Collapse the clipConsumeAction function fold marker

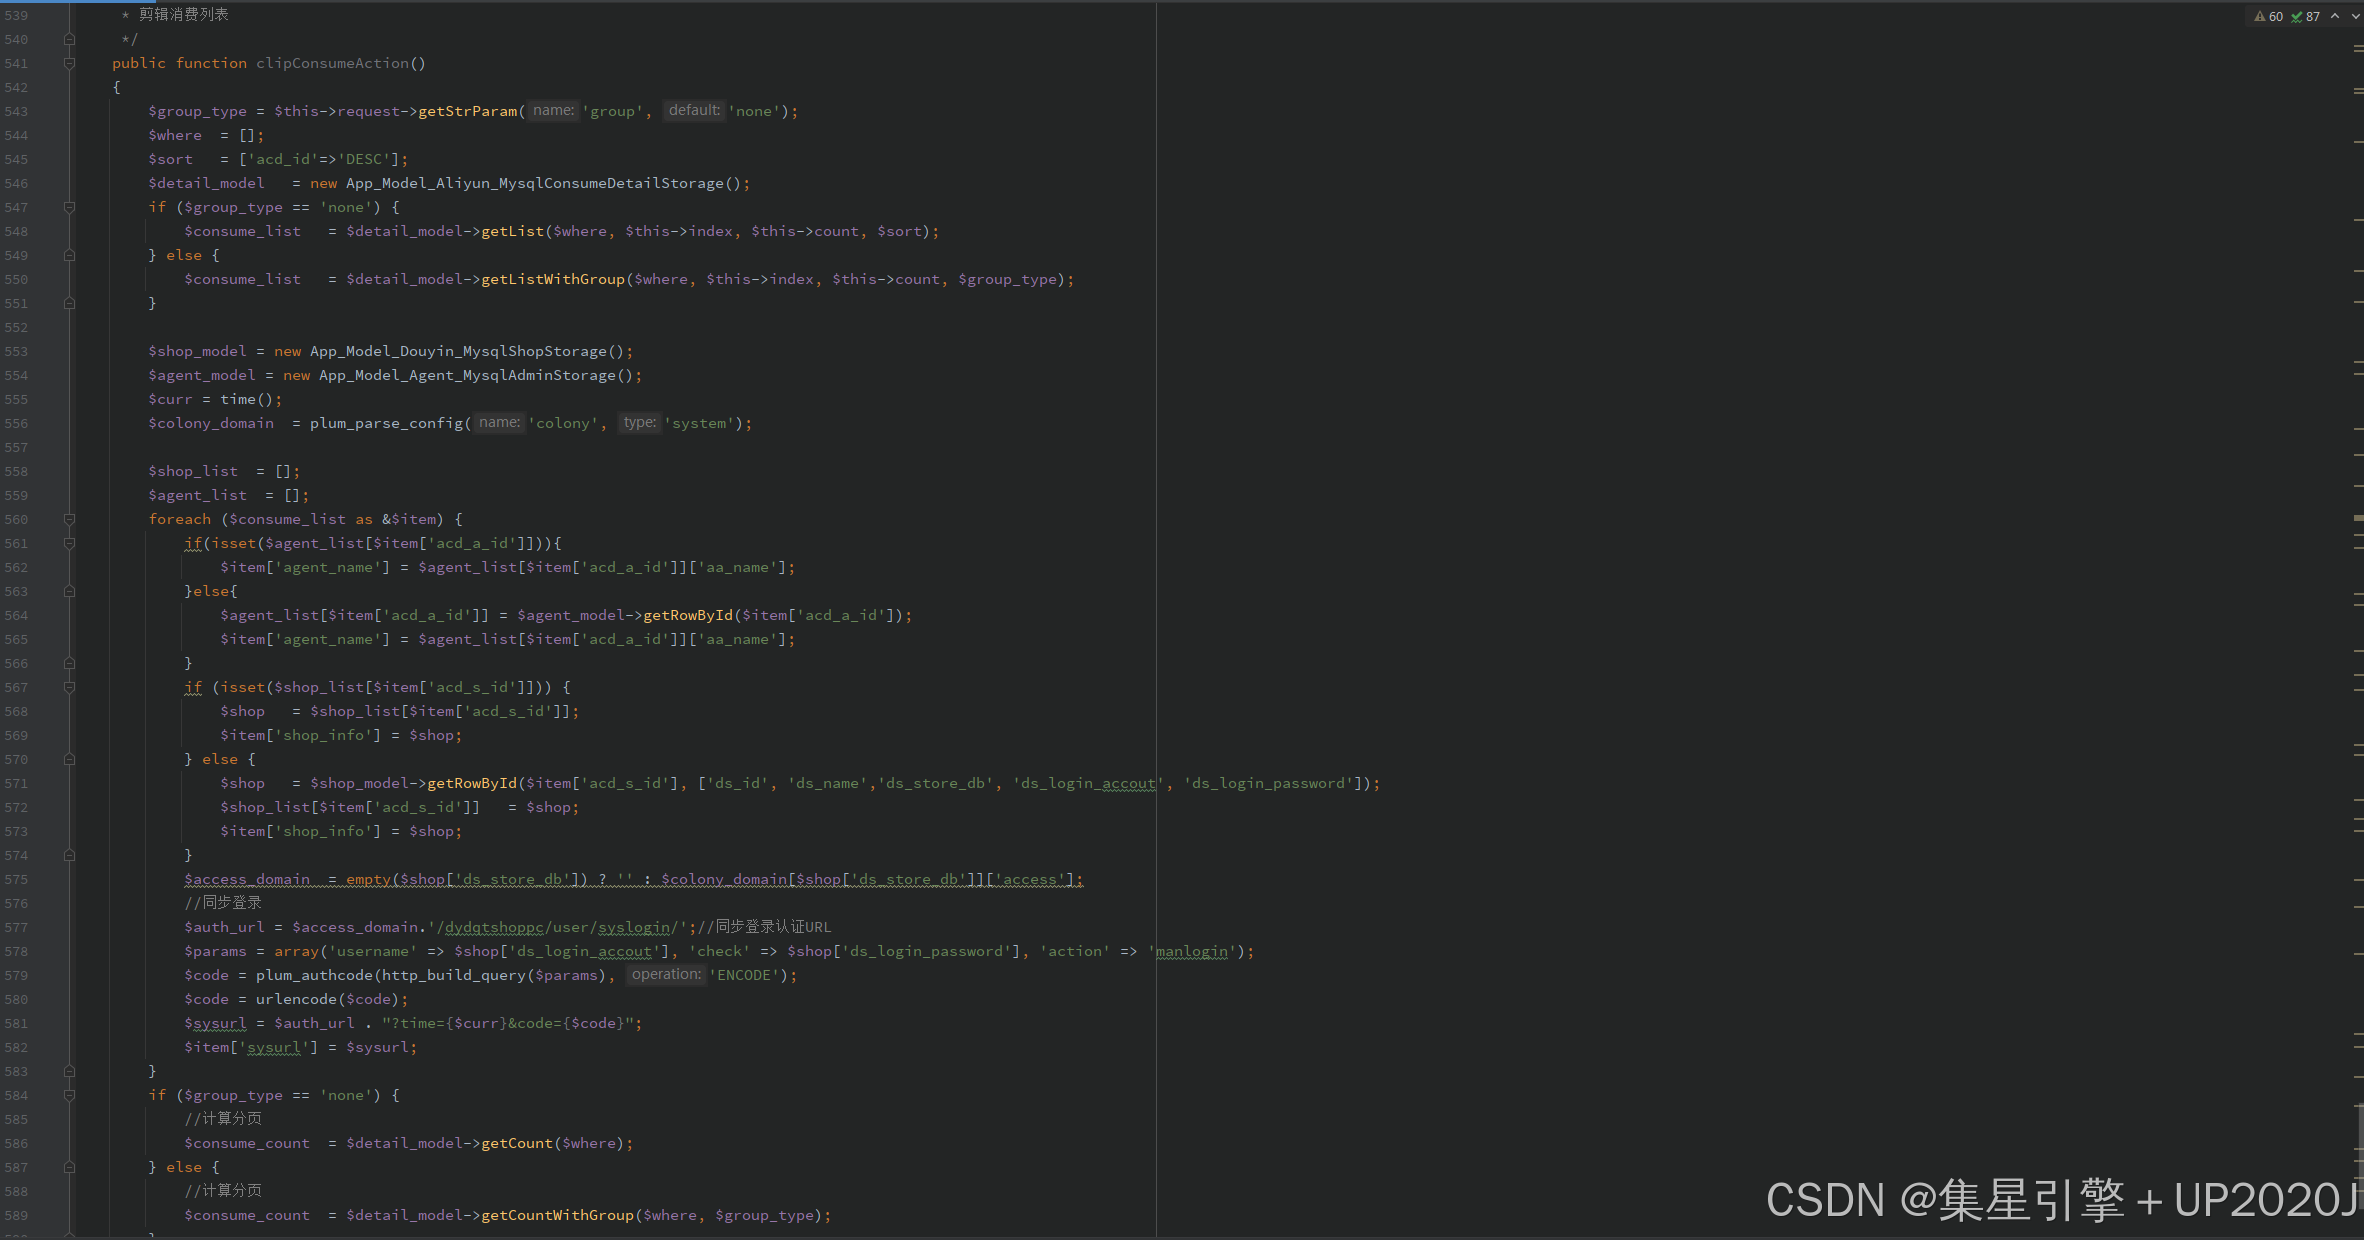(69, 63)
